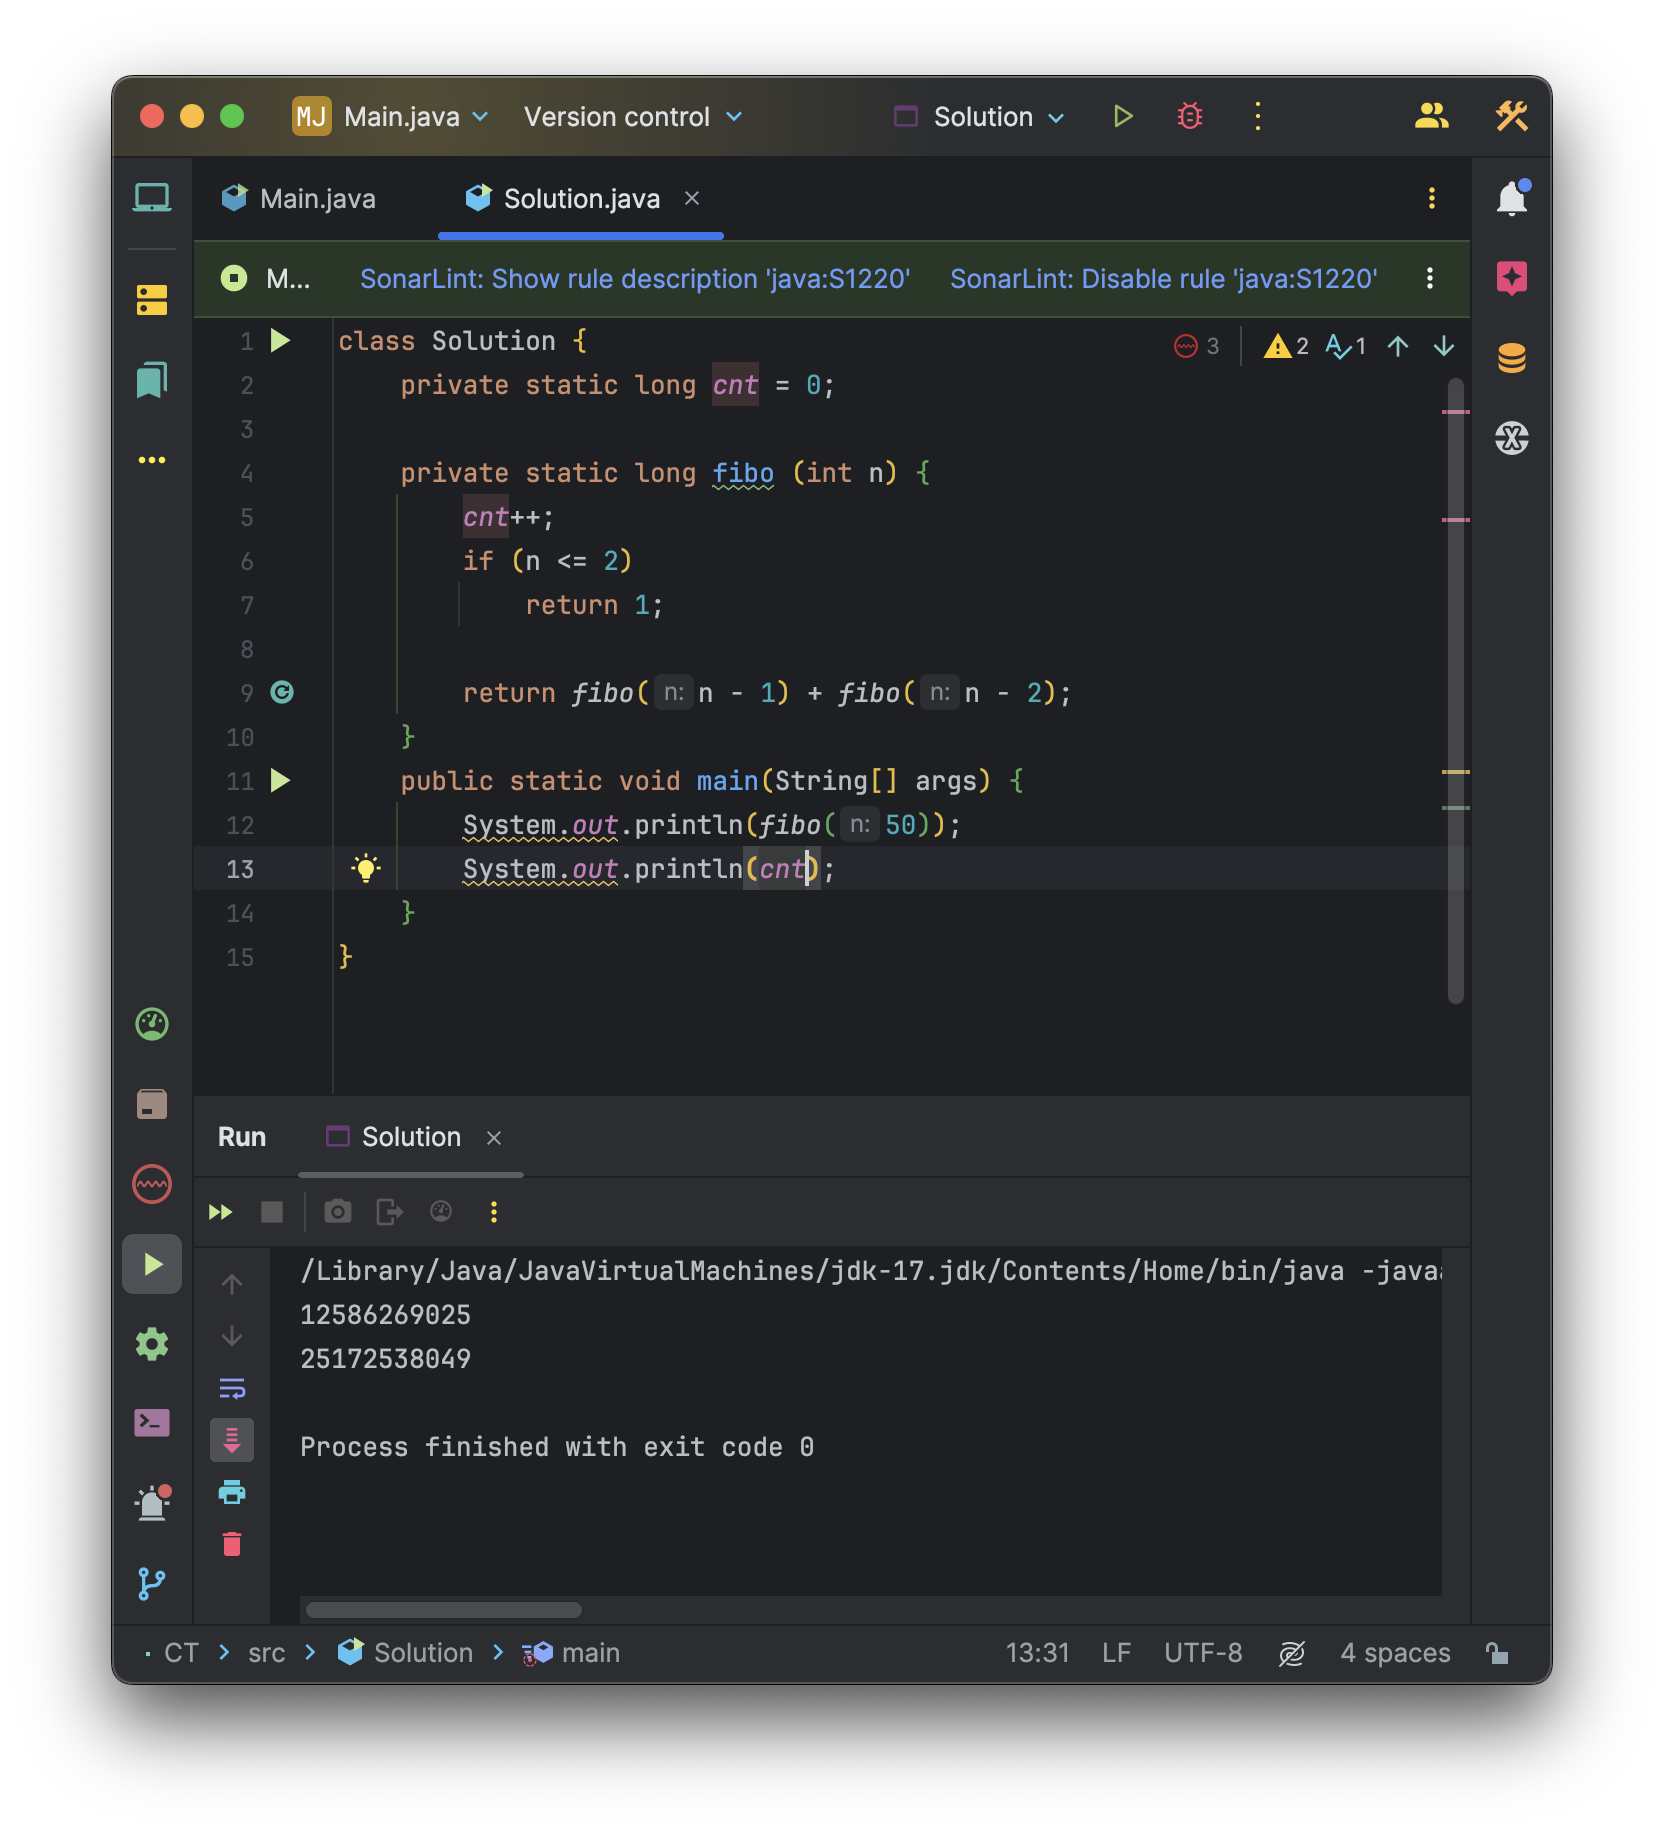
Task: Open the Solution run configuration dropdown
Action: click(x=980, y=116)
